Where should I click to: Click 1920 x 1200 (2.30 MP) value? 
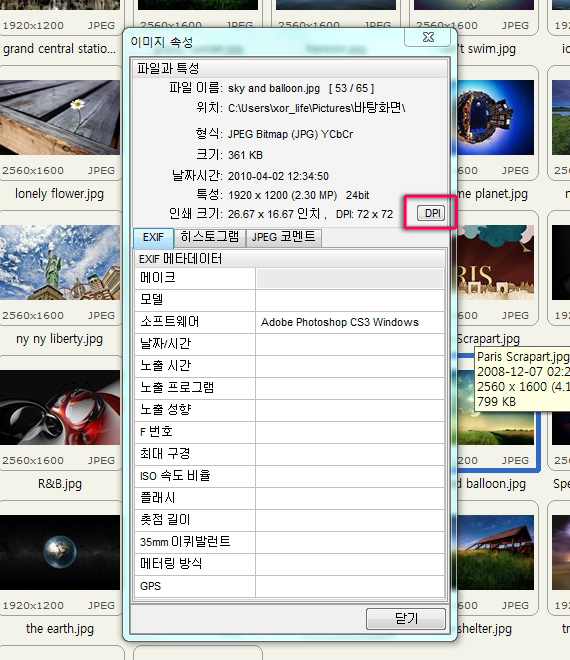pos(282,195)
